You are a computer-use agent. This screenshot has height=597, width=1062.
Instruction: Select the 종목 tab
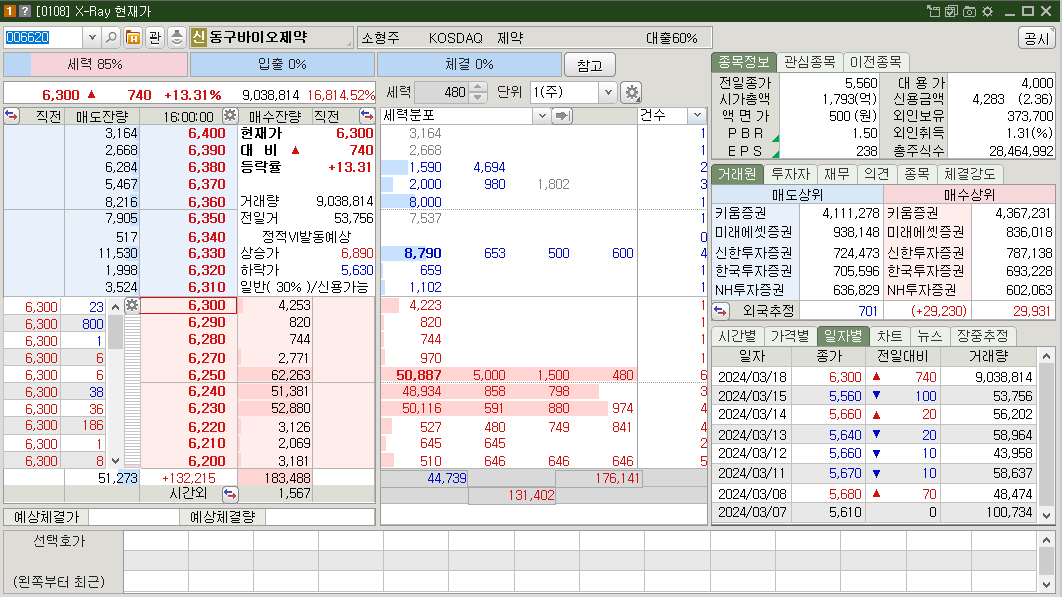click(x=916, y=174)
